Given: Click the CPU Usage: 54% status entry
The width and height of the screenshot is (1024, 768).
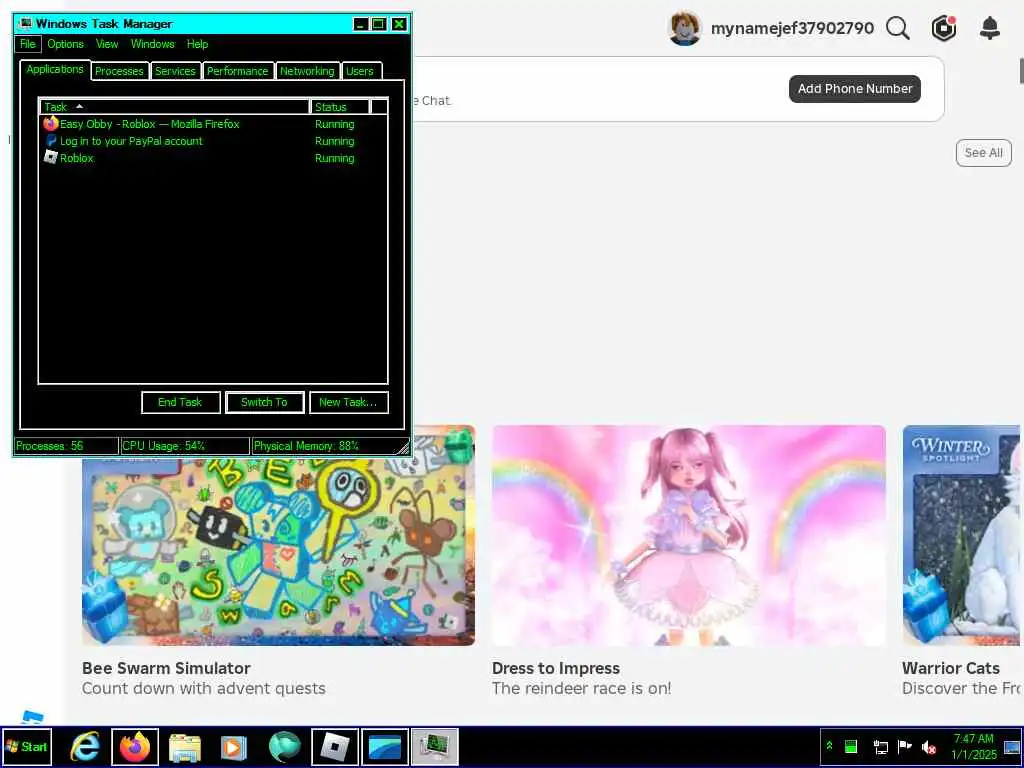Looking at the screenshot, I should pos(185,446).
